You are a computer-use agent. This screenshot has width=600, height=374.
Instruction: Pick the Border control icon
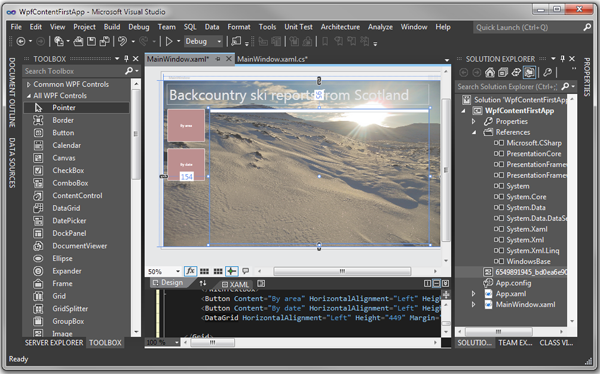coord(38,120)
